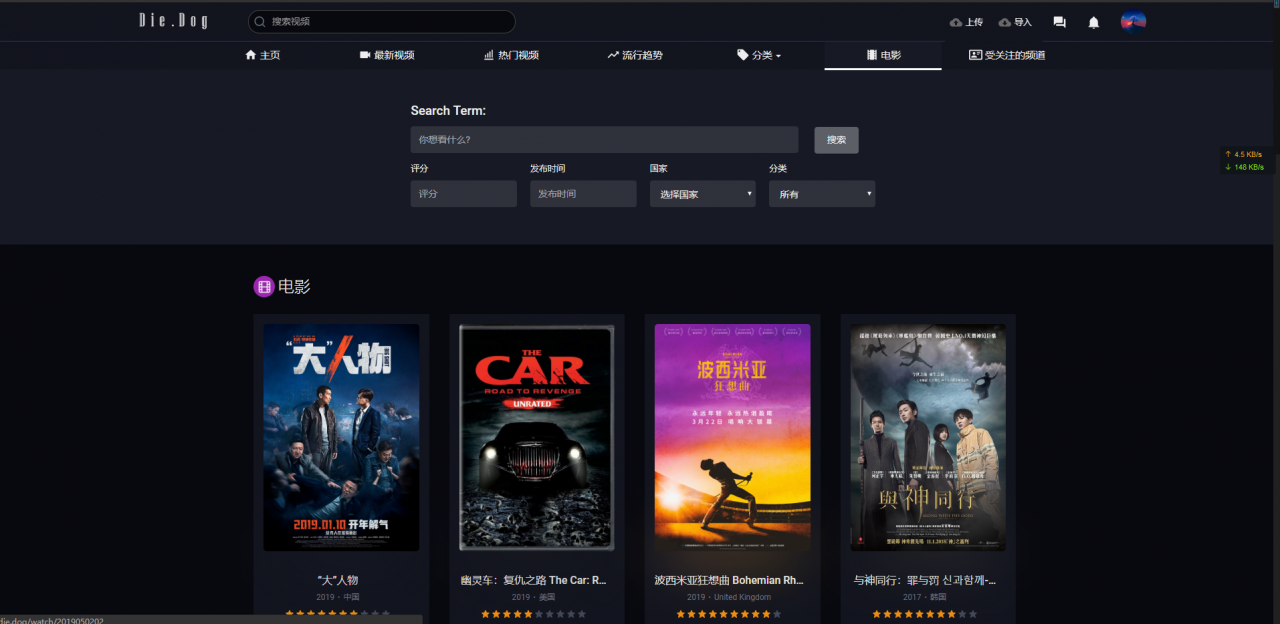The height and width of the screenshot is (624, 1280).
Task: Click the import cloud download icon
Action: (x=1005, y=22)
